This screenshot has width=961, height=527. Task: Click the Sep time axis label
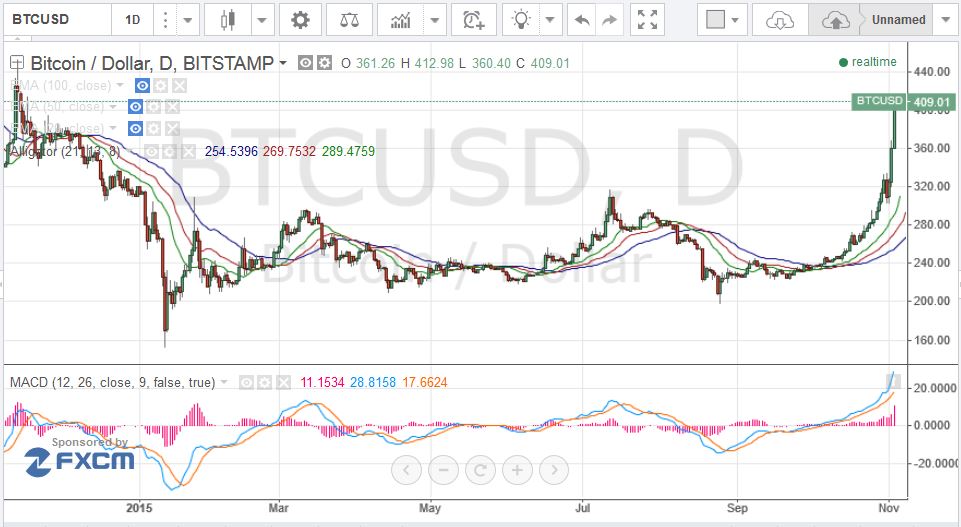pos(737,508)
